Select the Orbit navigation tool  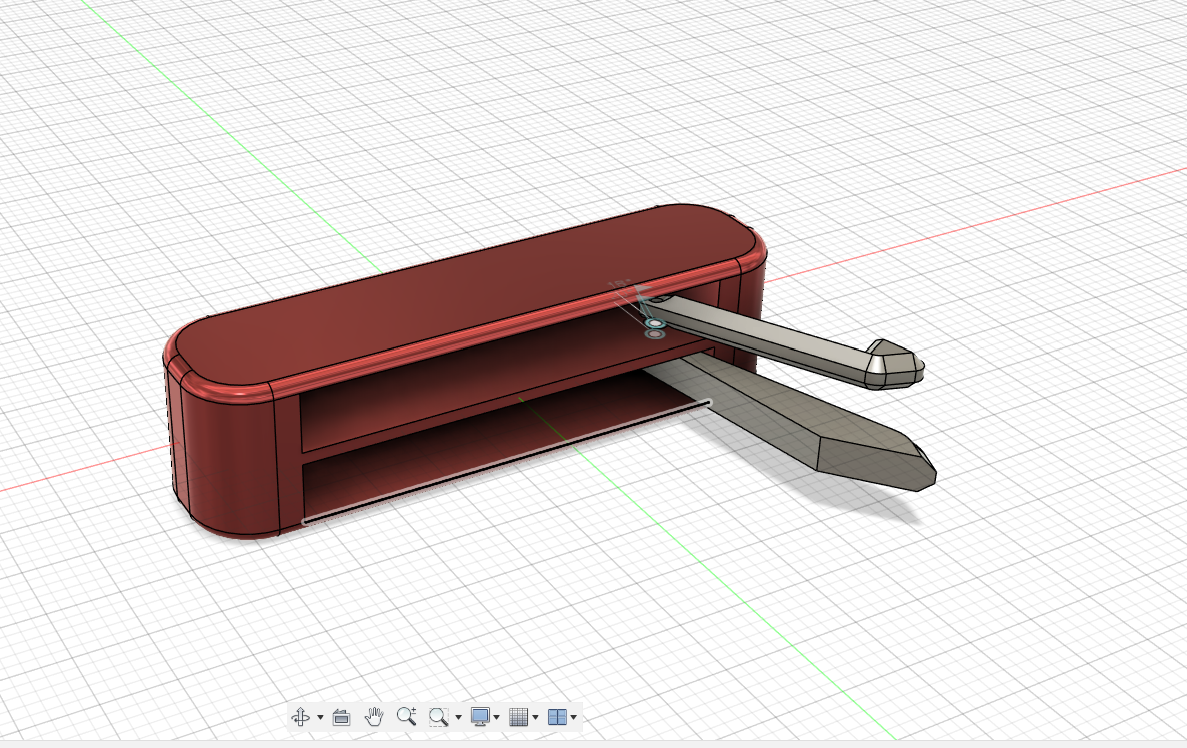coord(301,716)
